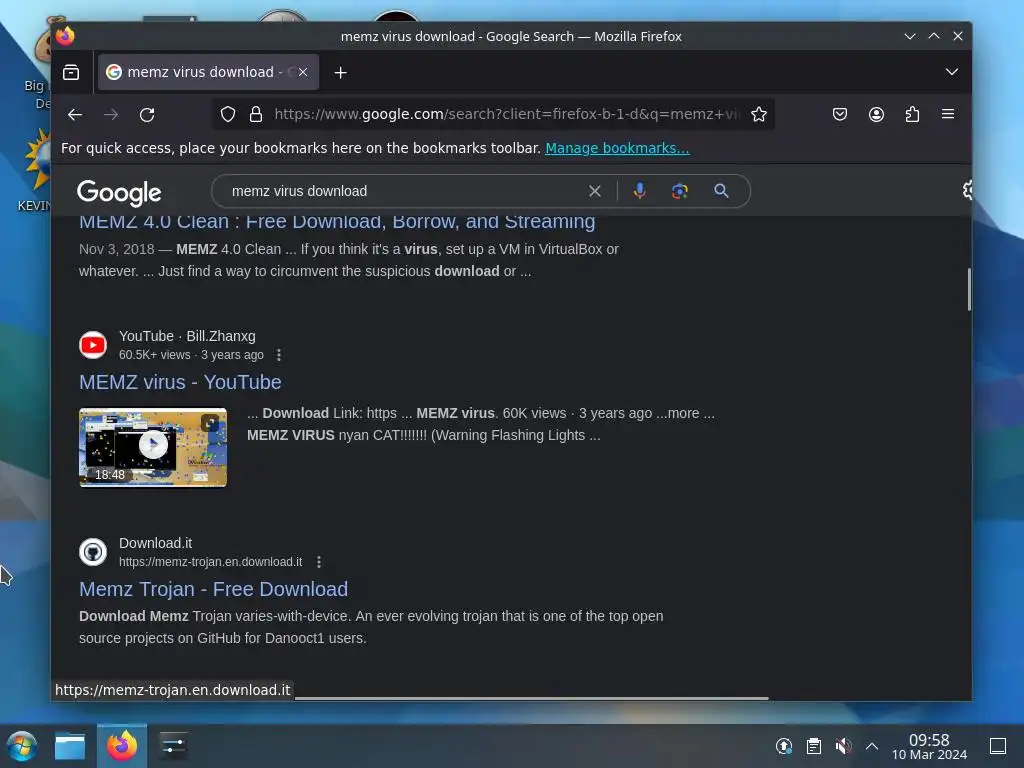Screen dimensions: 1024x768
Task: Close the memz virus download tab
Action: click(303, 72)
